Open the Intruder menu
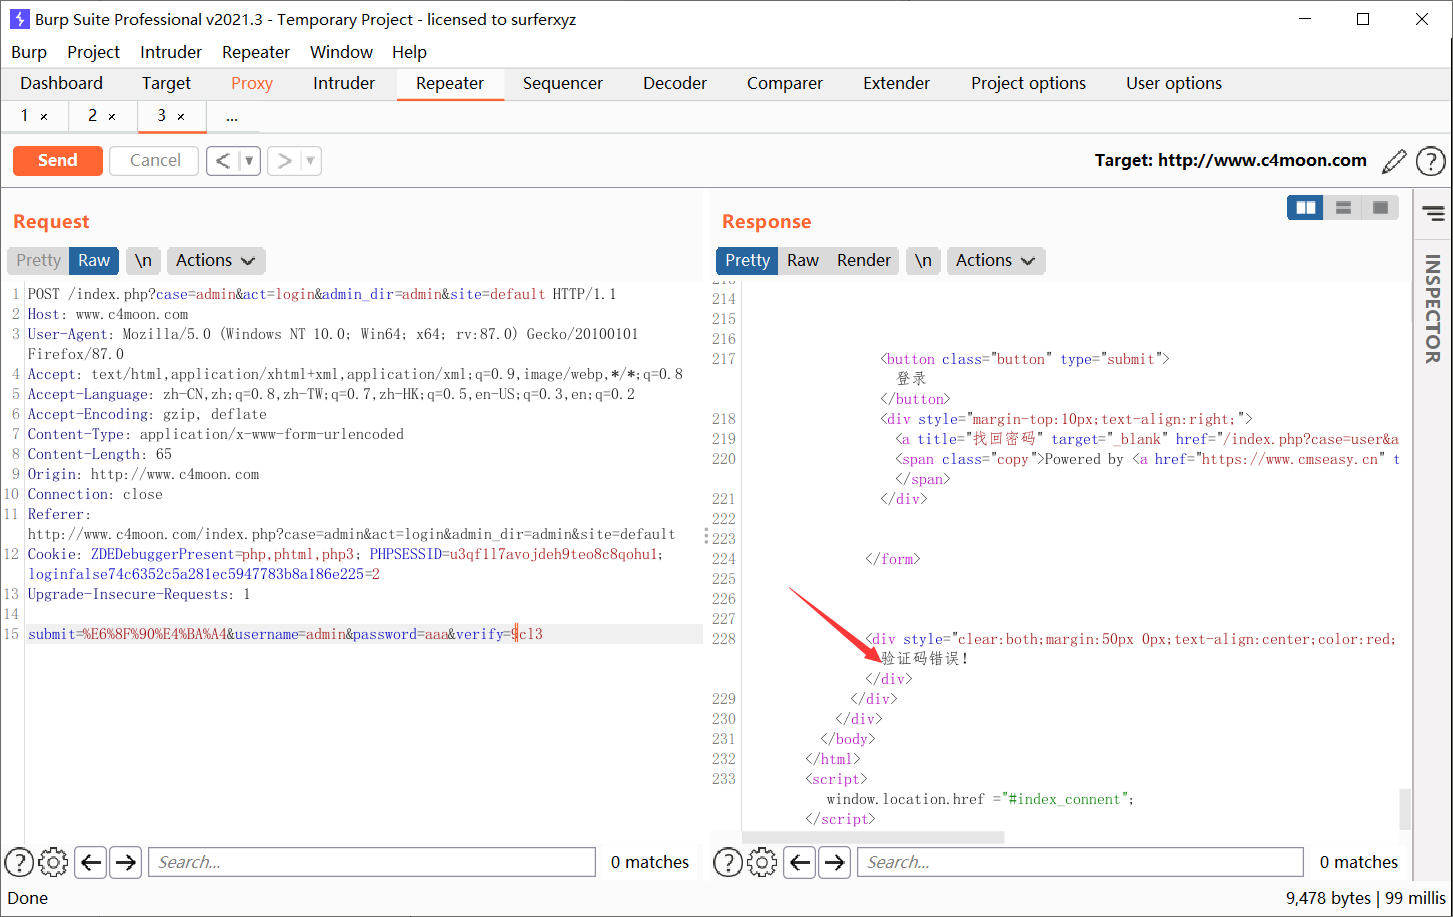 point(171,52)
